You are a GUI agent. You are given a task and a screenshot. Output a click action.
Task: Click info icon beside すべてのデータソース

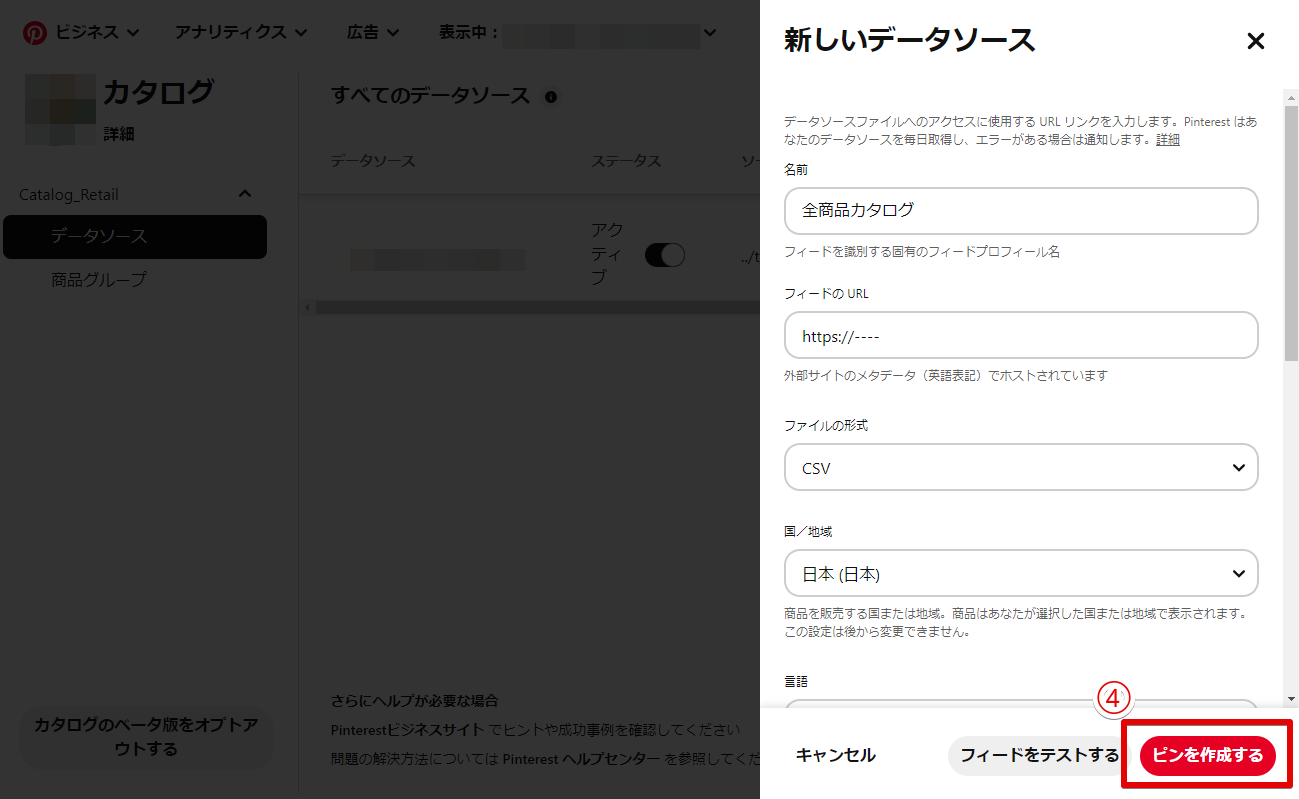550,97
